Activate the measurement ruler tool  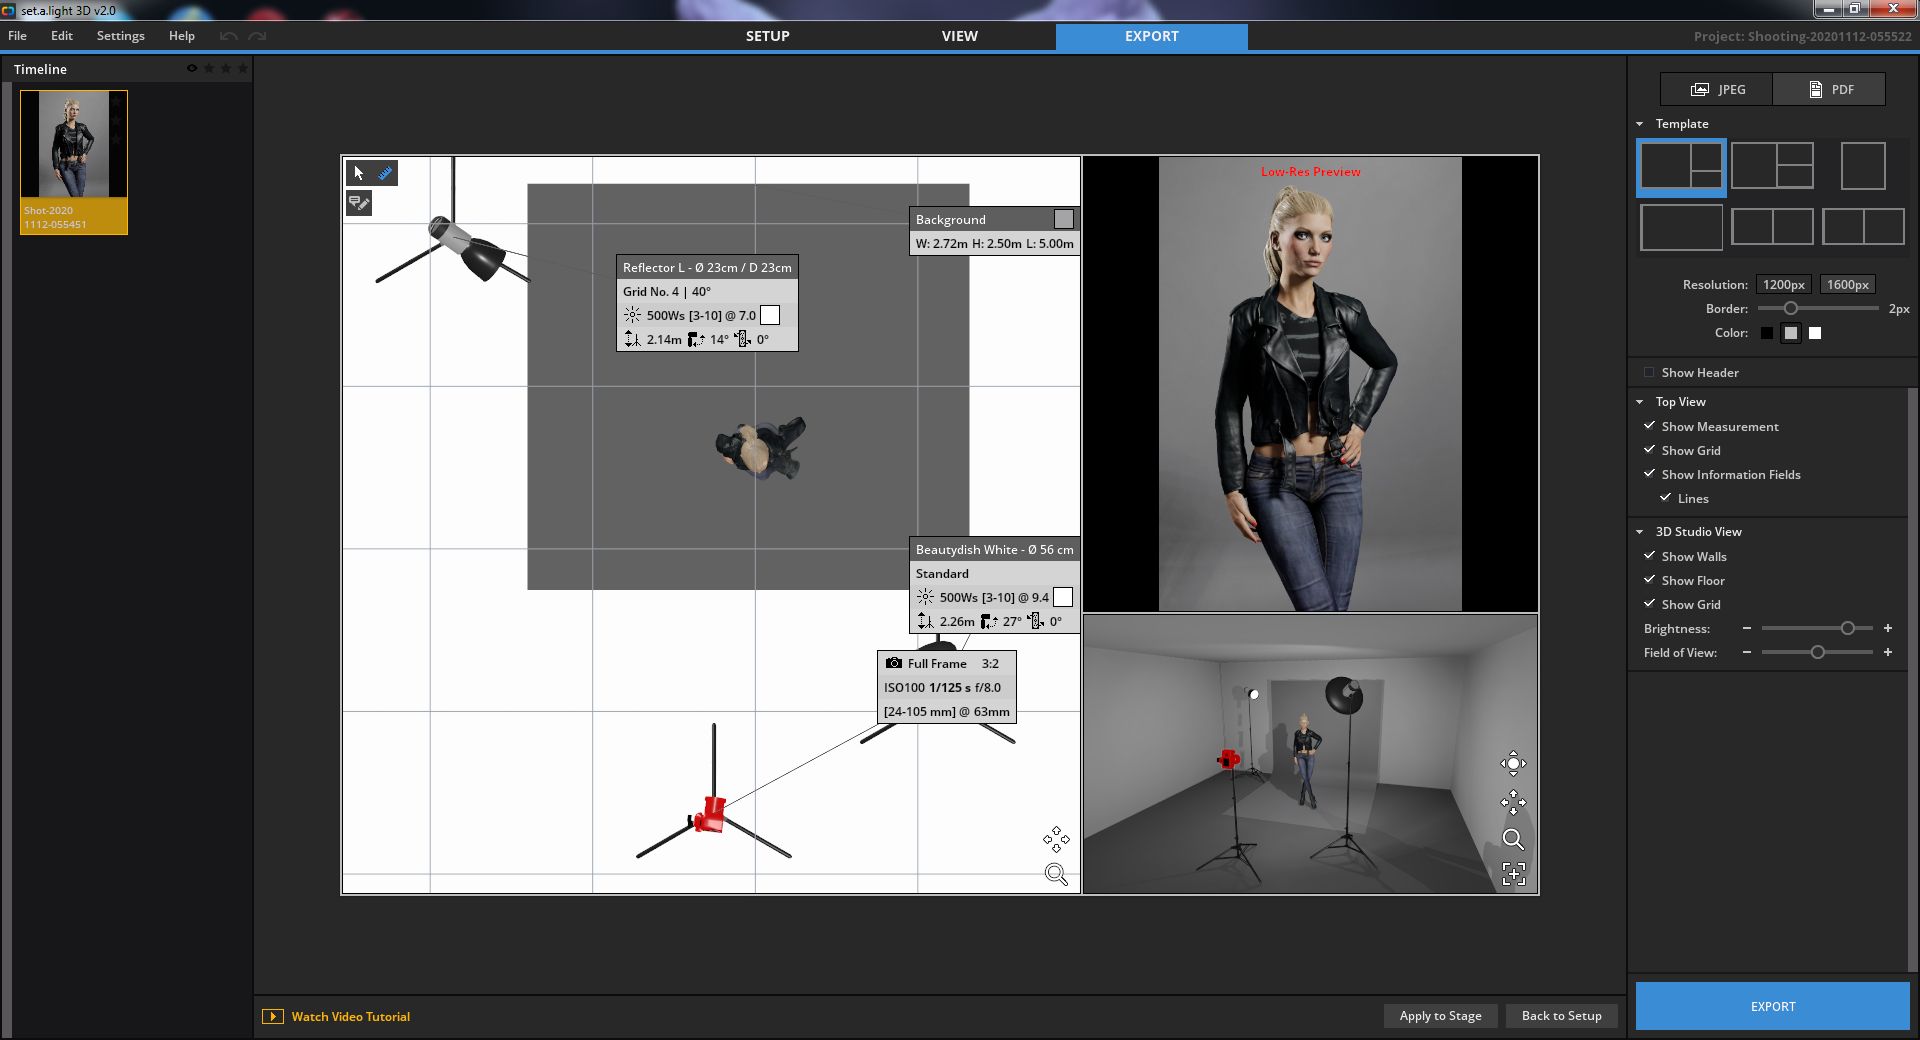coord(385,173)
